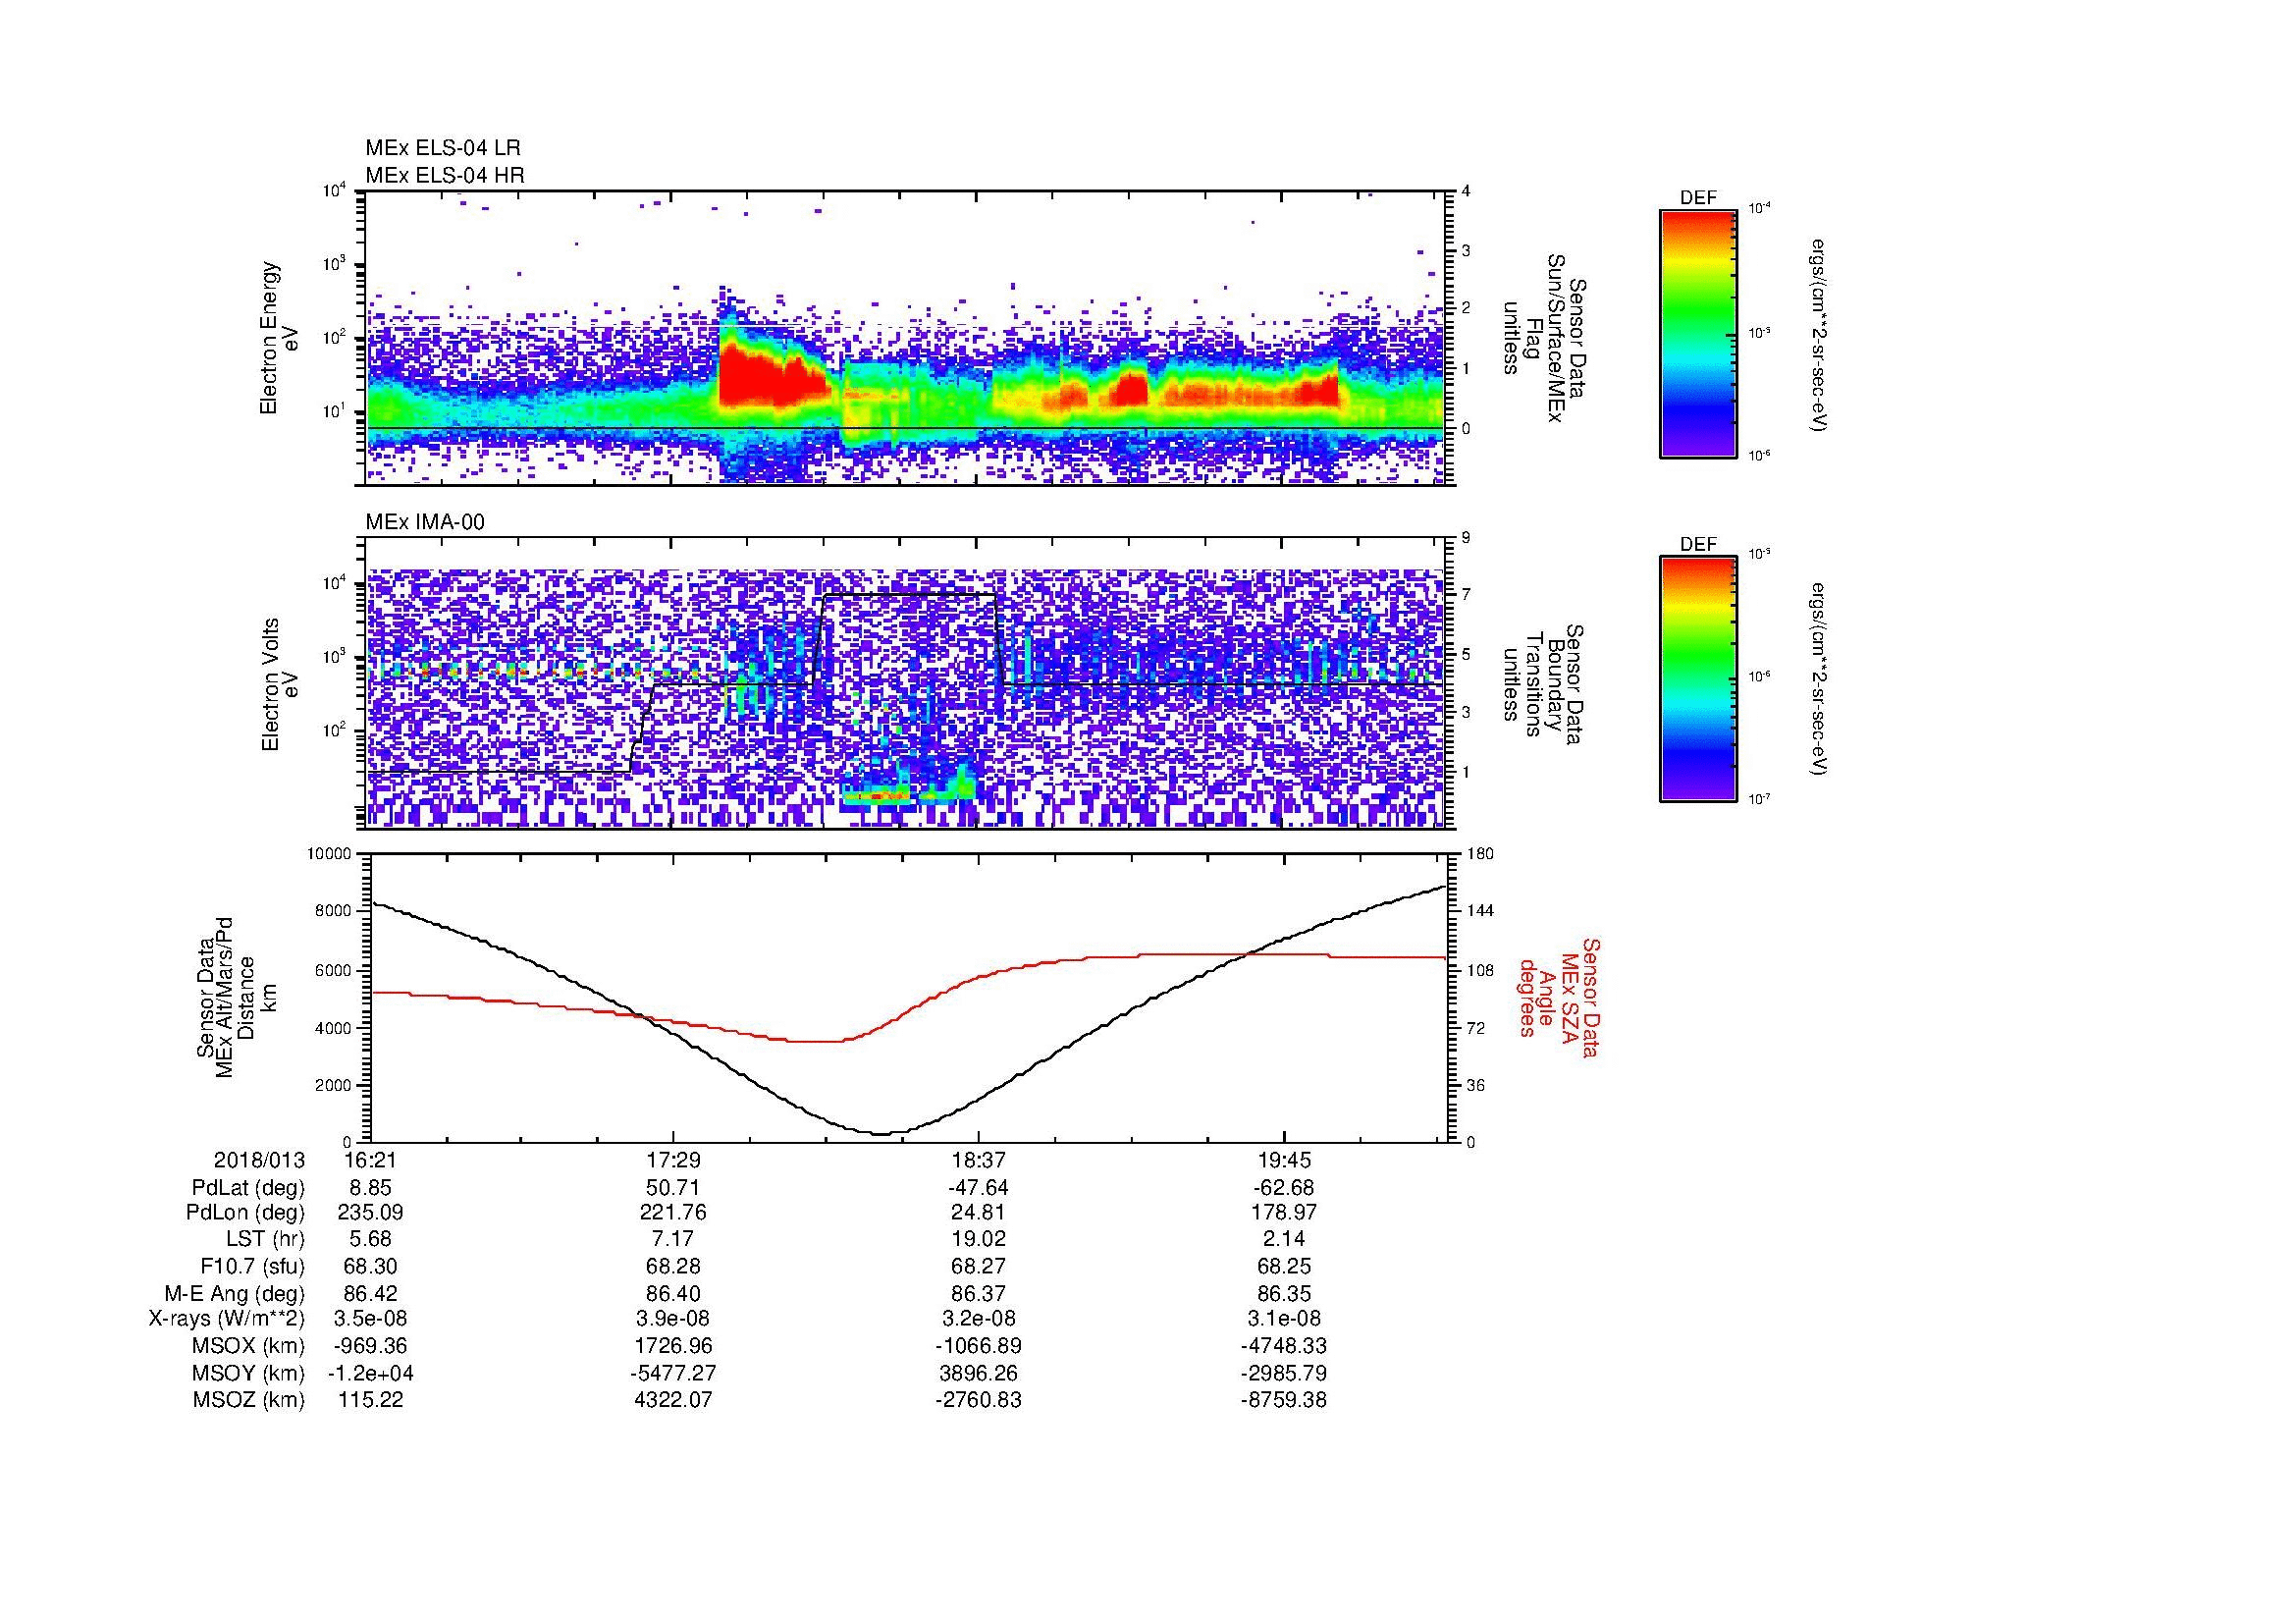Viewport: 2296px width, 1623px height.
Task: Click the F10.7 value '68.25'
Action: 1283,1266
